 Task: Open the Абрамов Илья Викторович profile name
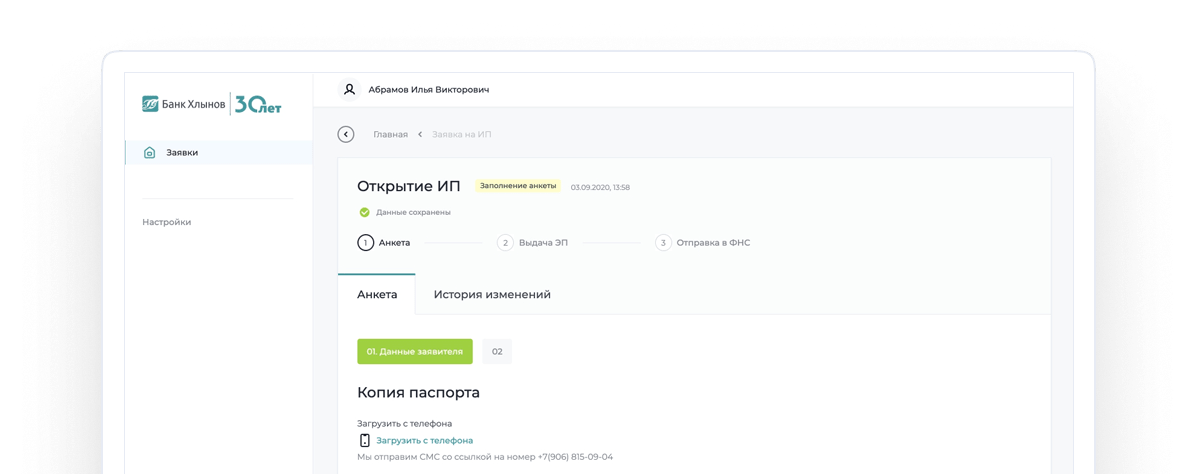pyautogui.click(x=429, y=89)
